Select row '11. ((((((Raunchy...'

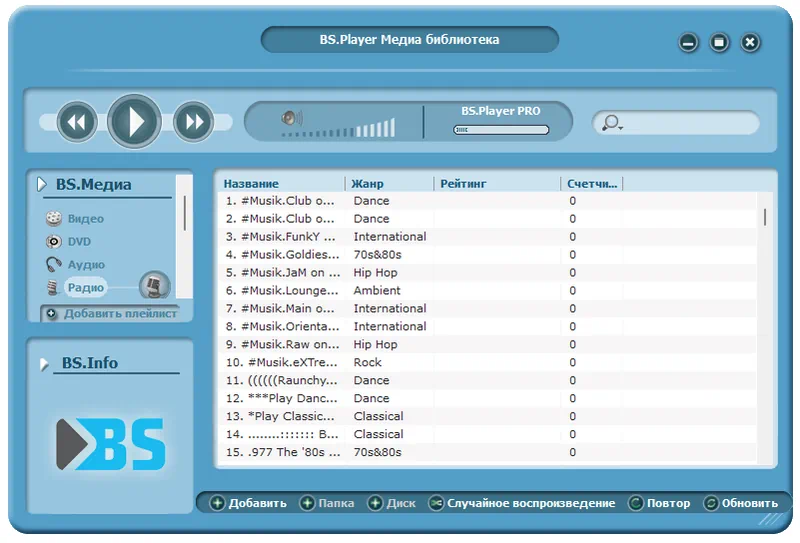(x=487, y=380)
